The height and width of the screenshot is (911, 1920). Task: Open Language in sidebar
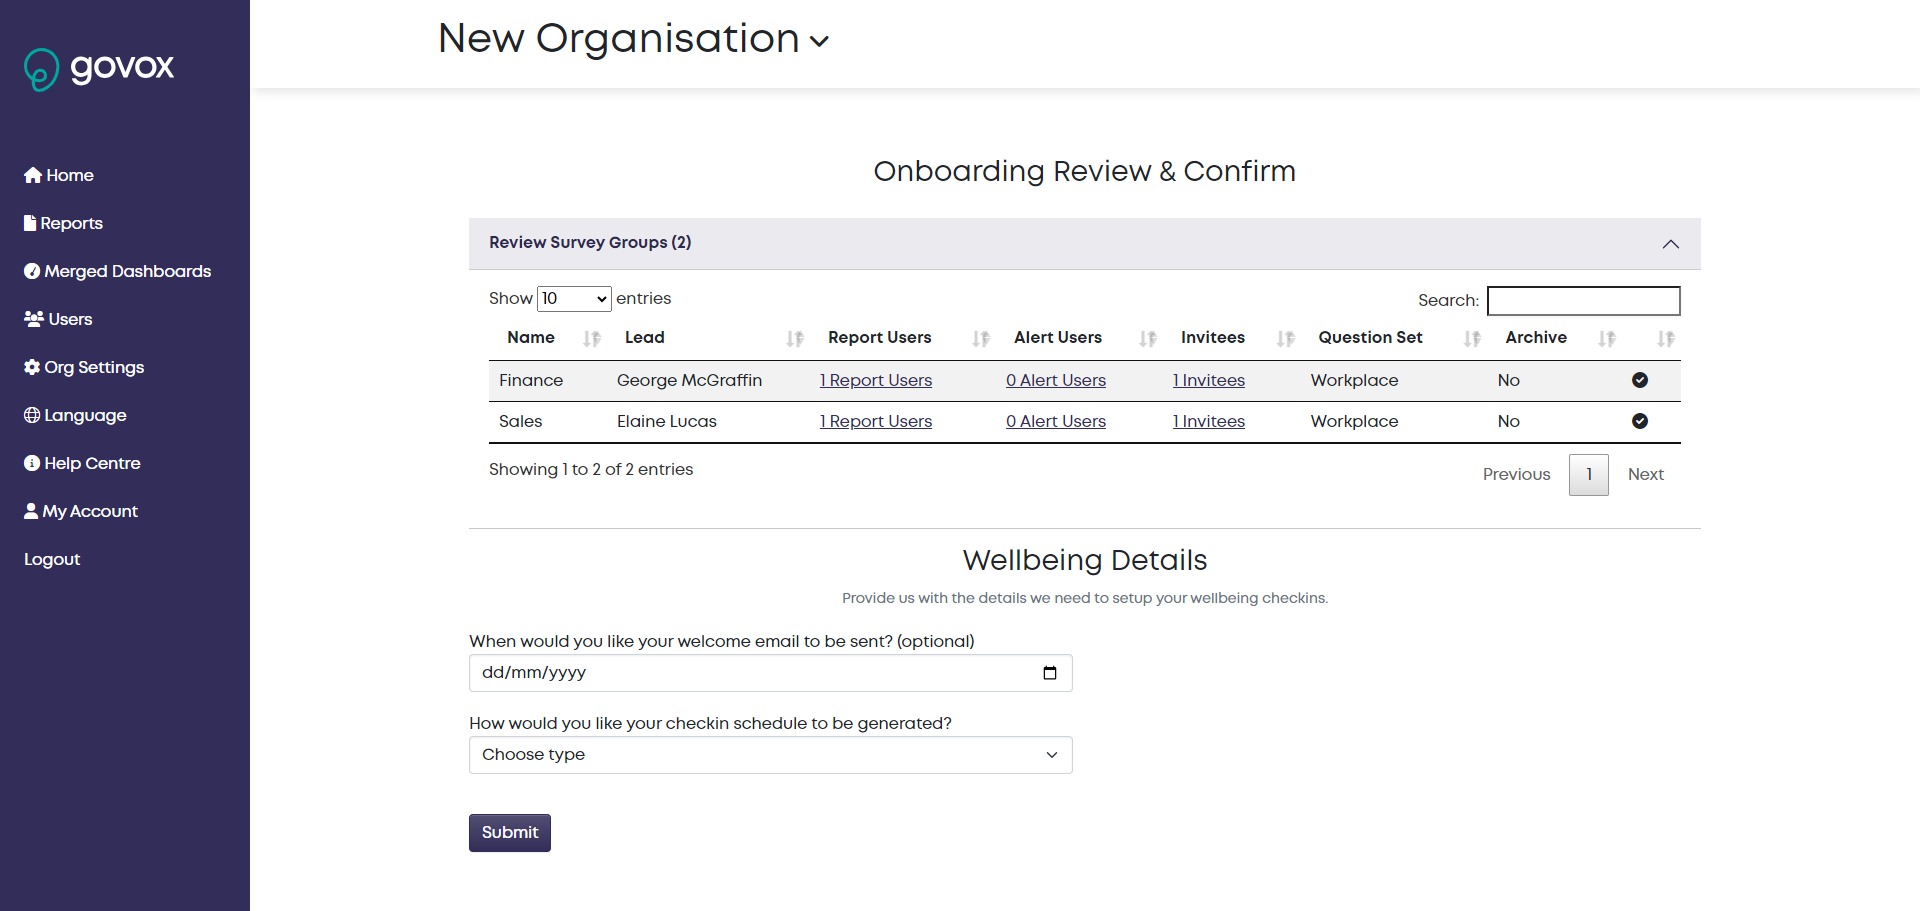pos(75,415)
